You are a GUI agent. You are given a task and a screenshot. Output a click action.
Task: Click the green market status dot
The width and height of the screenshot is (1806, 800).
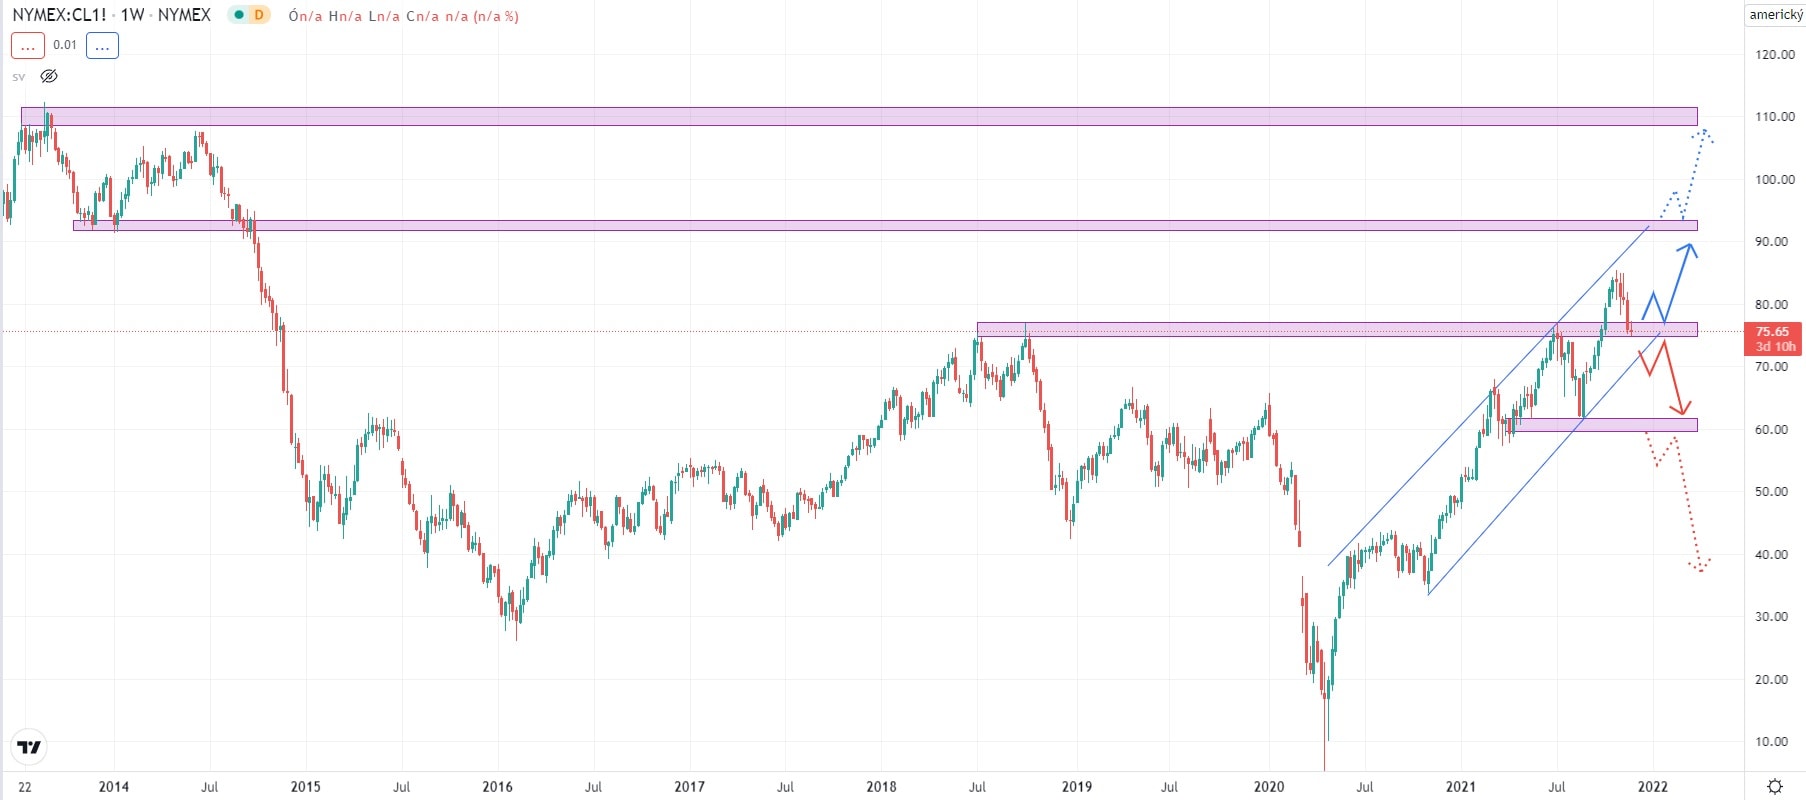[239, 15]
